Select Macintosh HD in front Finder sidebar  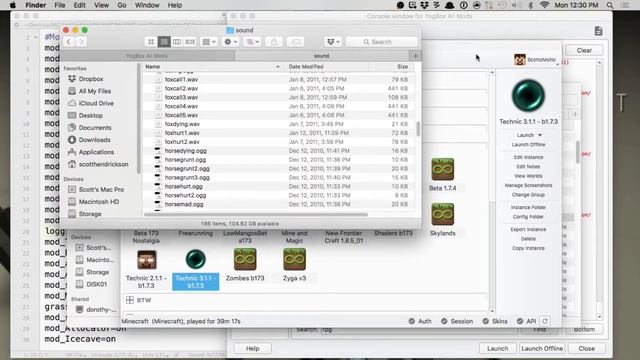coord(98,202)
